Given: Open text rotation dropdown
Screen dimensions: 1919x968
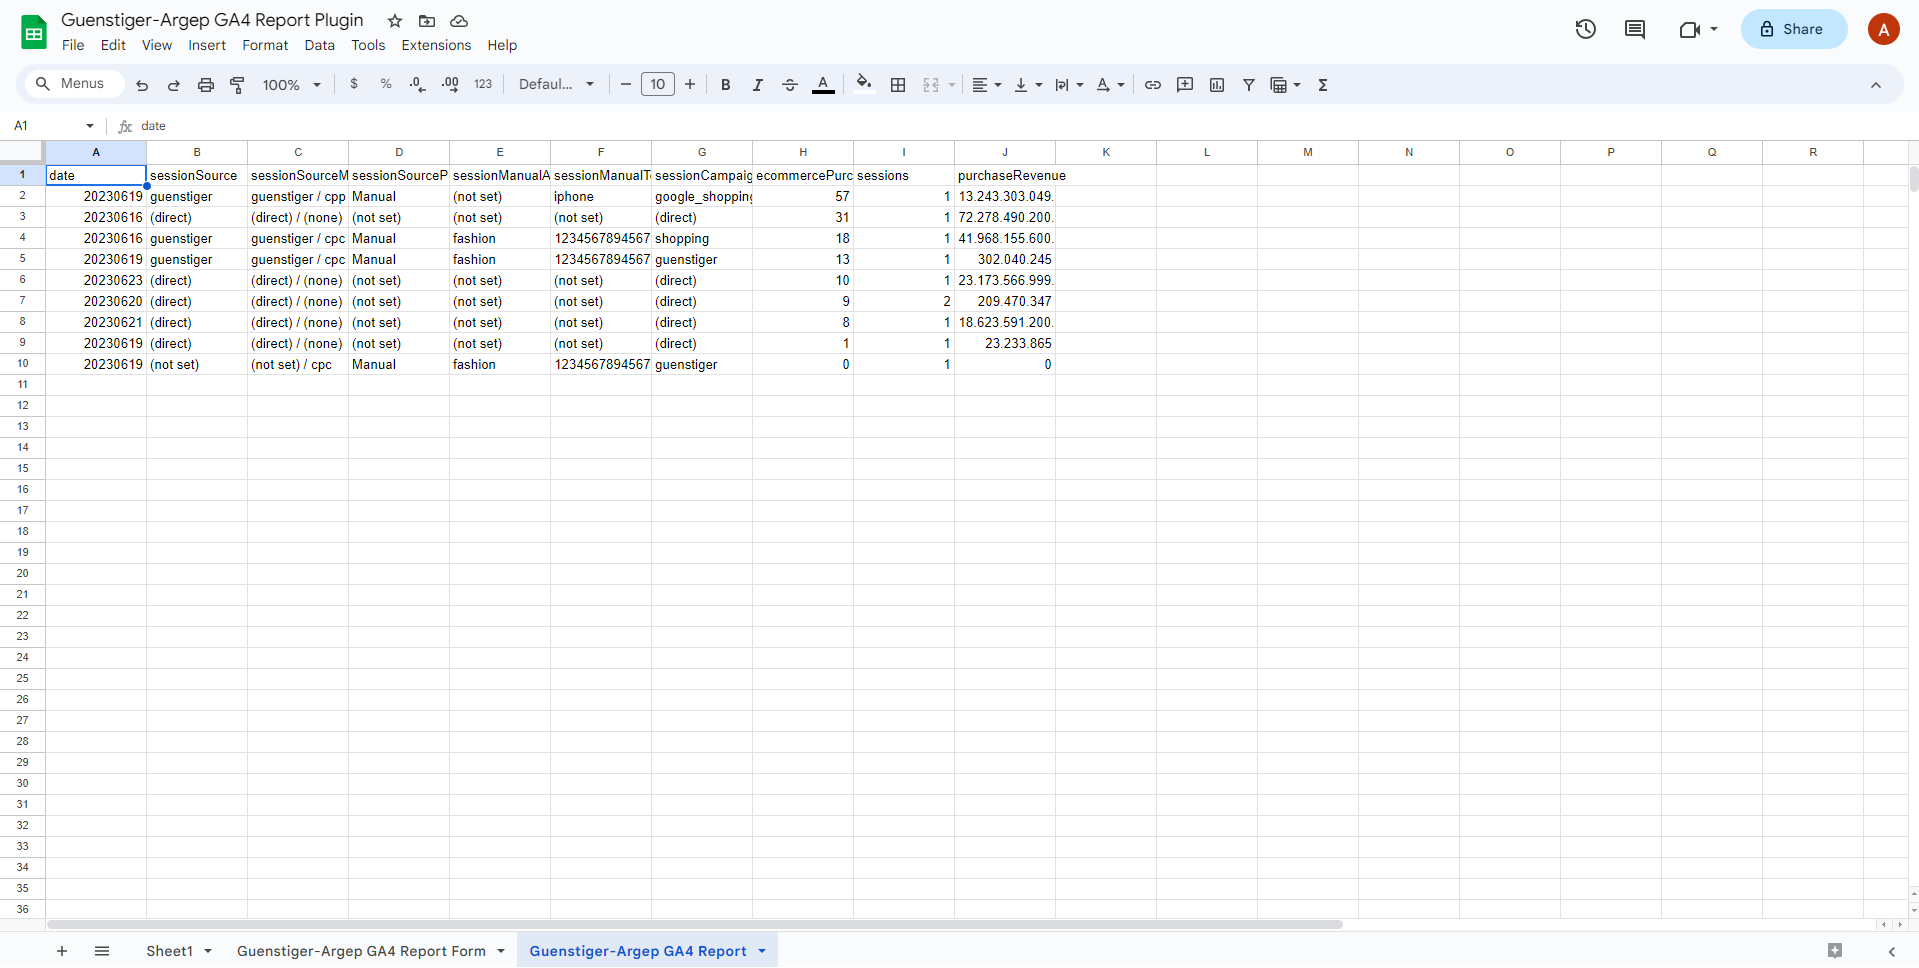Looking at the screenshot, I should point(1110,85).
